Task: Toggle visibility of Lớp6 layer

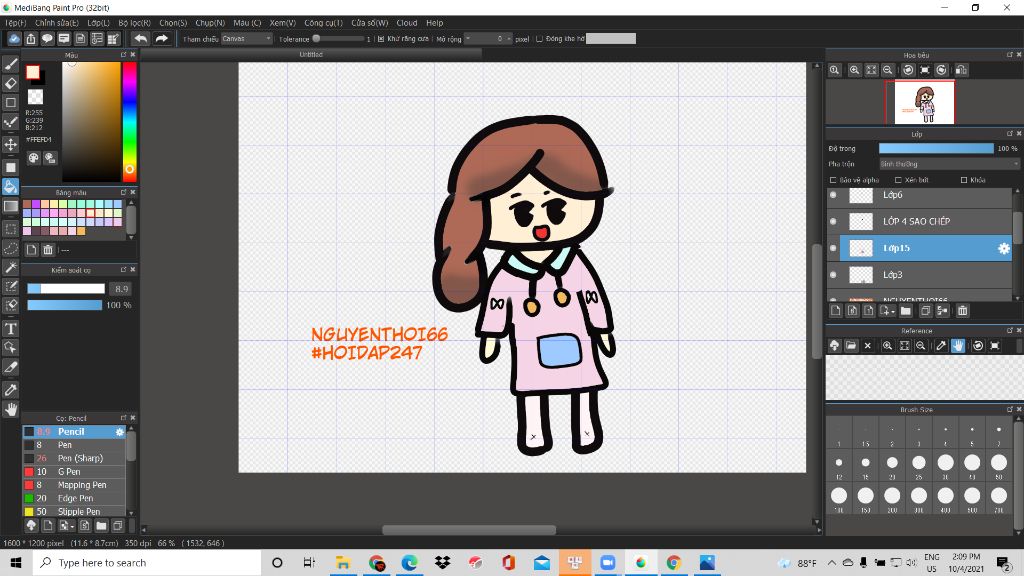Action: [833, 195]
